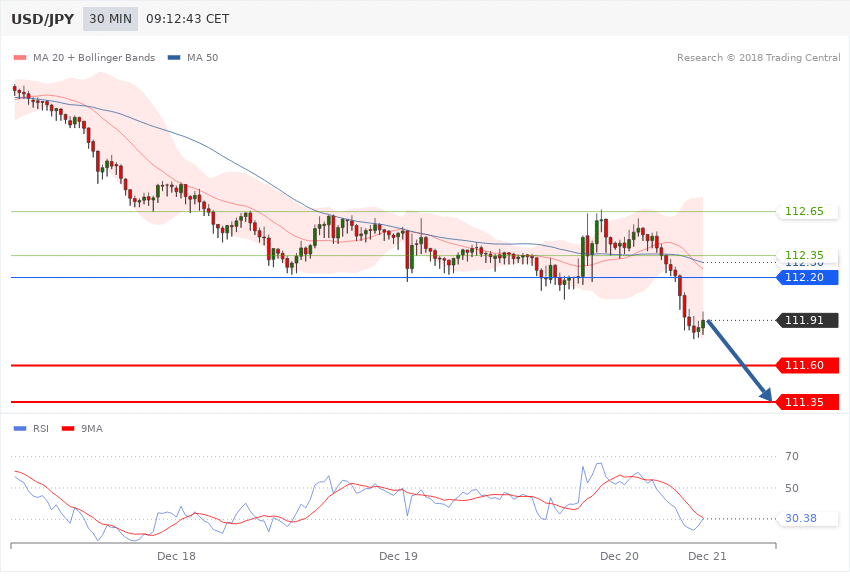
Task: Click the blue 112.20 pivot price tag
Action: (808, 277)
